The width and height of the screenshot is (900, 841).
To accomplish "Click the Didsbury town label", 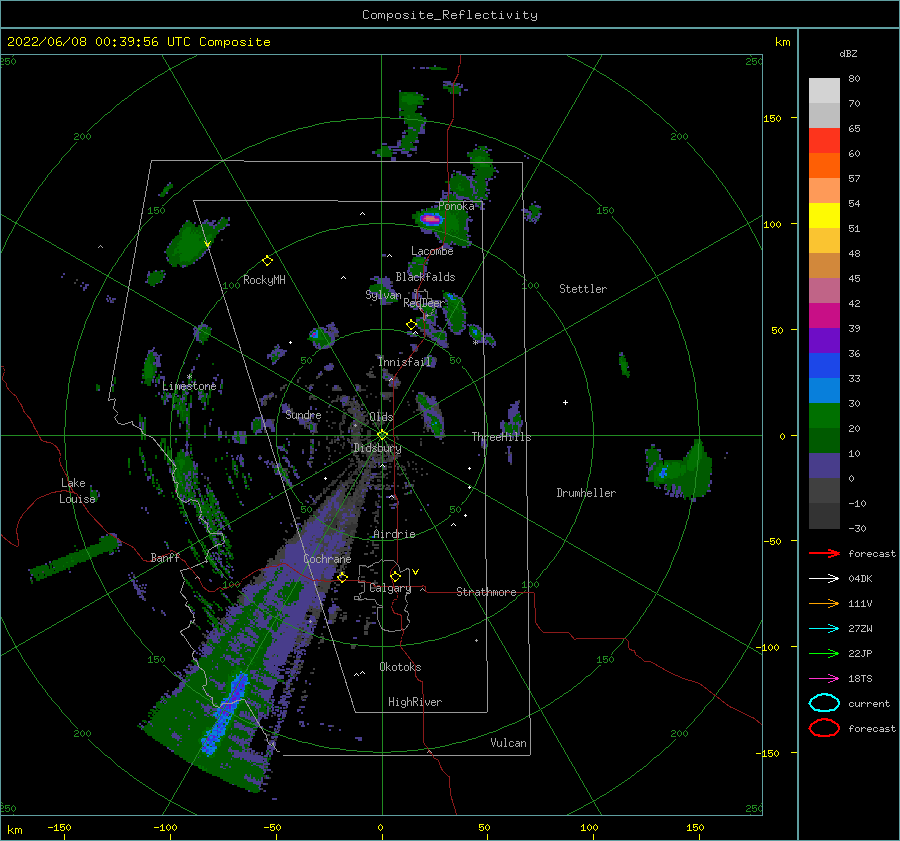I will 377,448.
